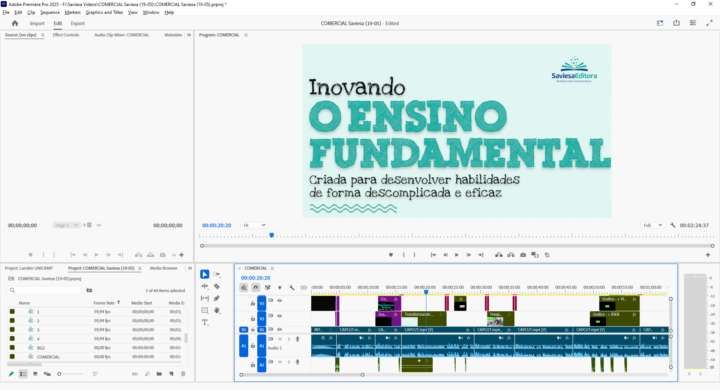Expand Project panel overflow chevrons
The width and height of the screenshot is (720, 390).
tap(189, 268)
